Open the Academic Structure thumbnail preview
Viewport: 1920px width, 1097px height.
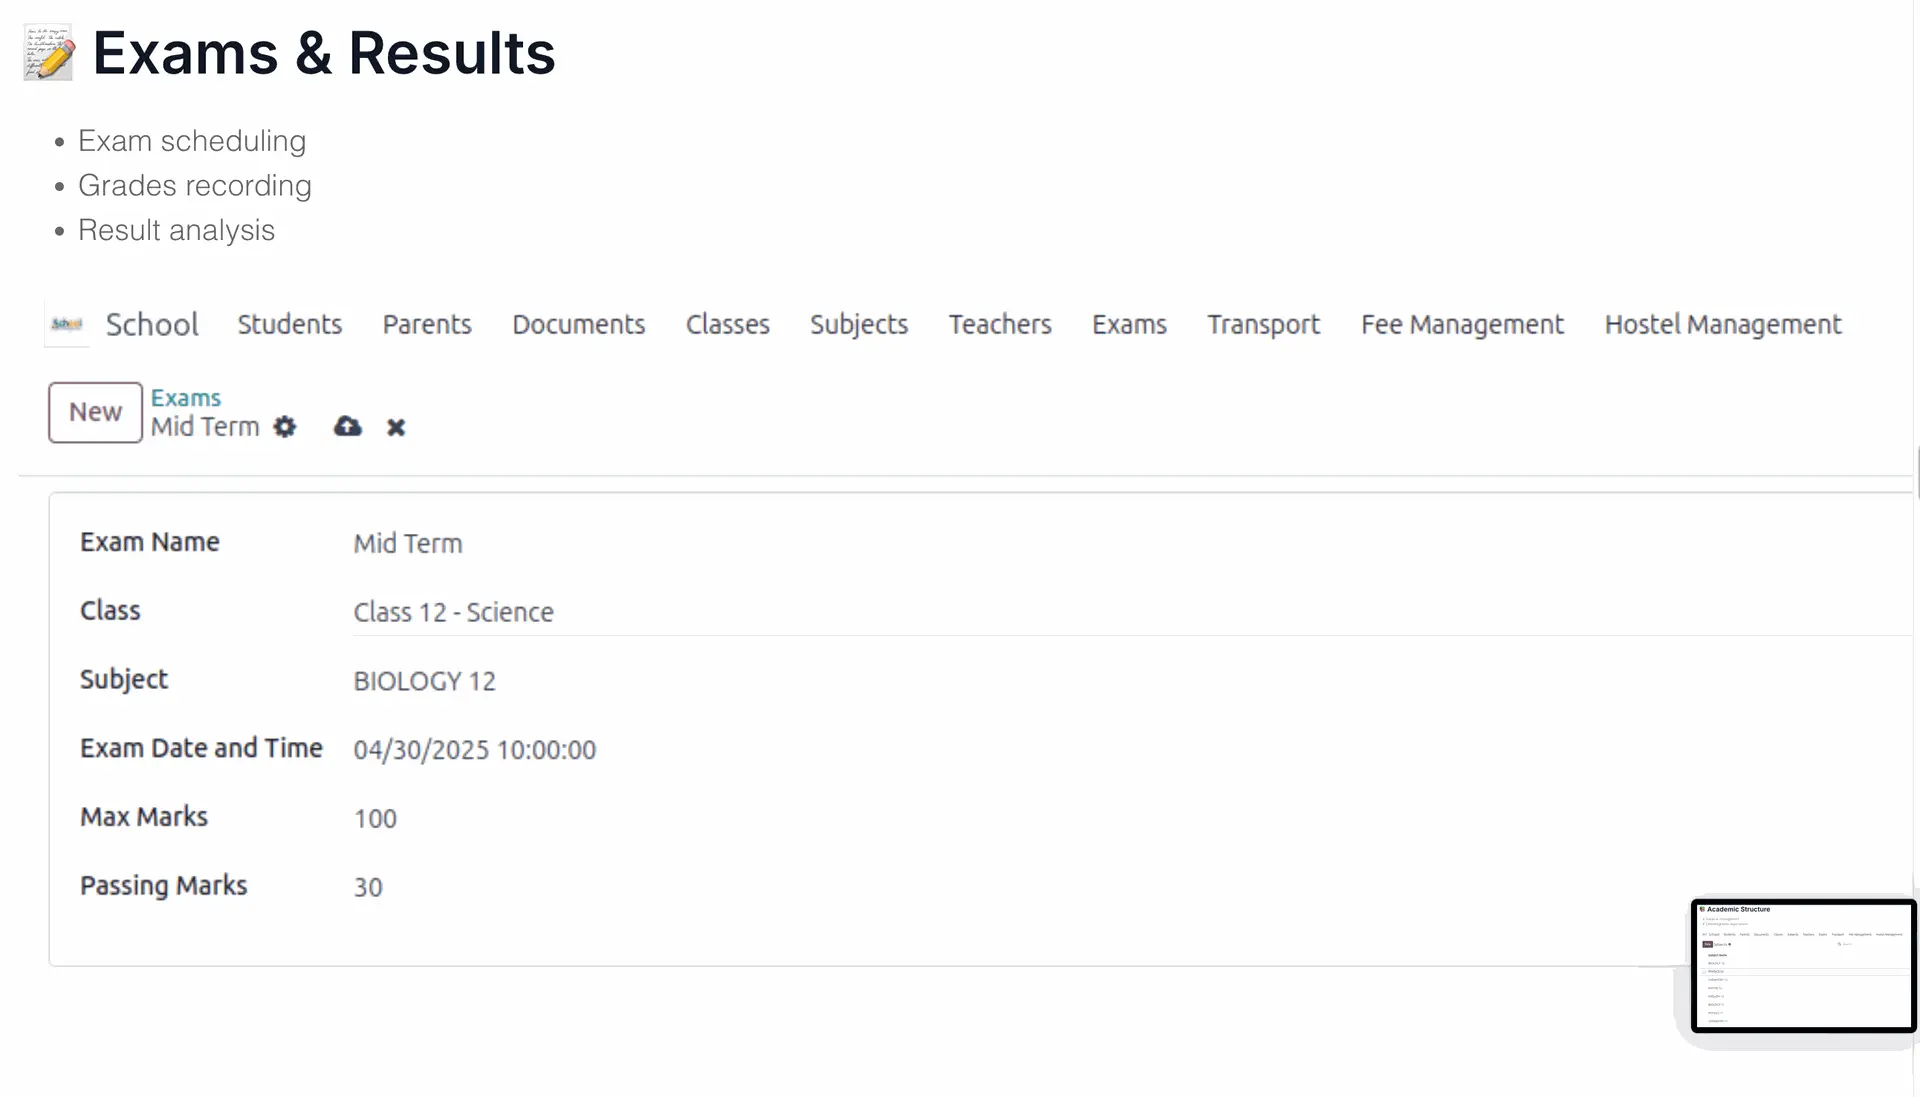(x=1803, y=965)
